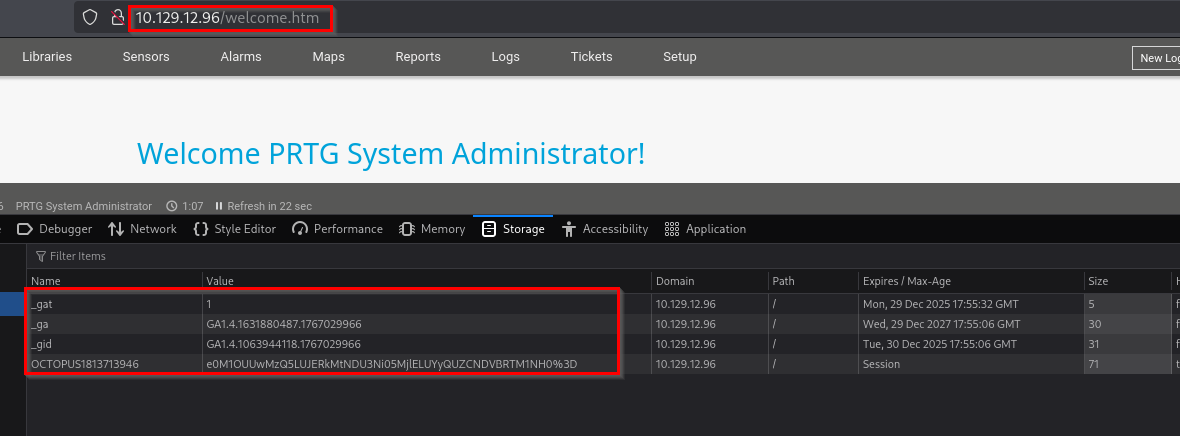
Task: Open the Performance panel
Action: [x=337, y=229]
